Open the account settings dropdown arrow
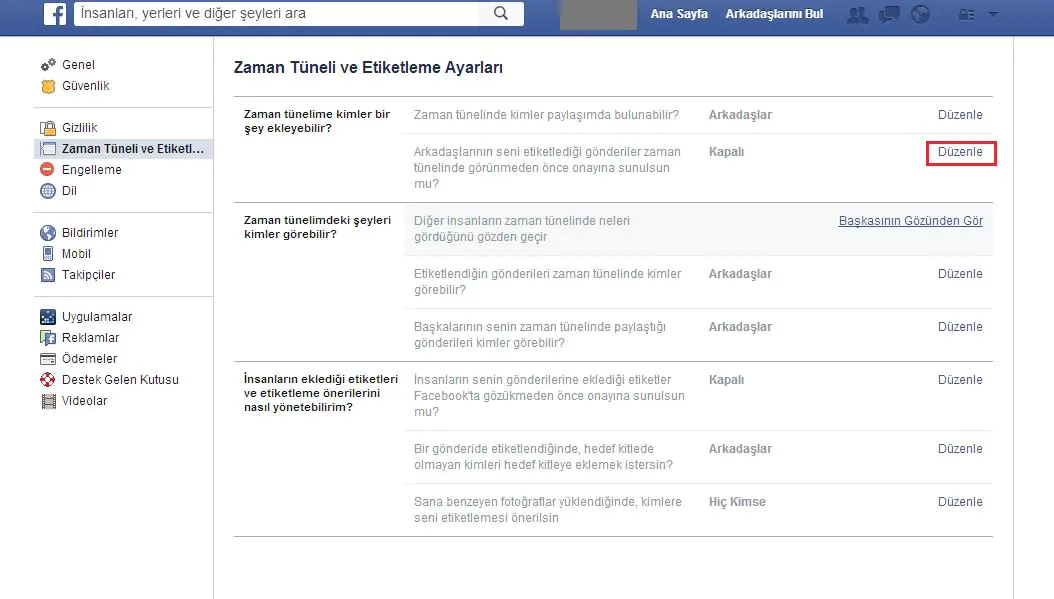 point(992,14)
